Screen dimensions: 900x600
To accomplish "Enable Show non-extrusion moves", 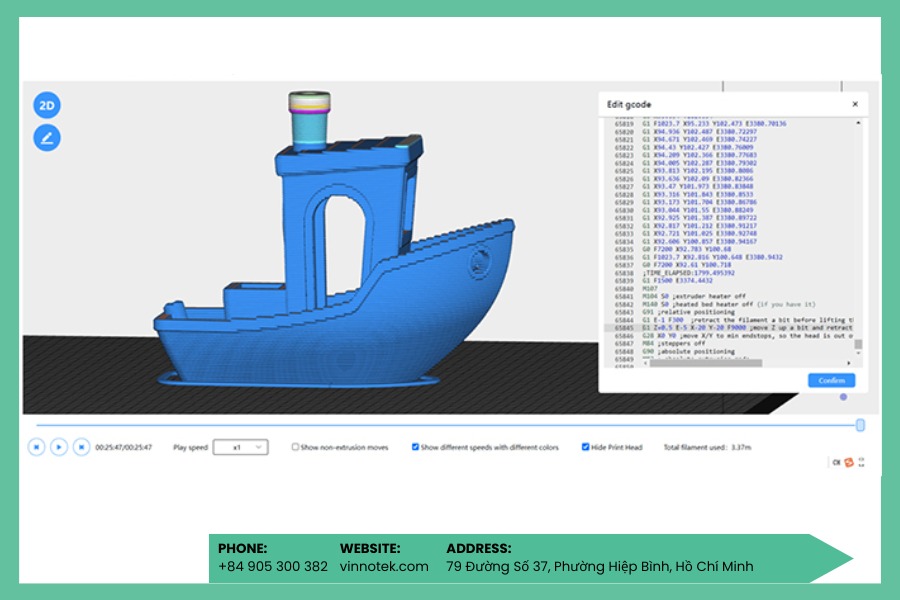I will (295, 447).
